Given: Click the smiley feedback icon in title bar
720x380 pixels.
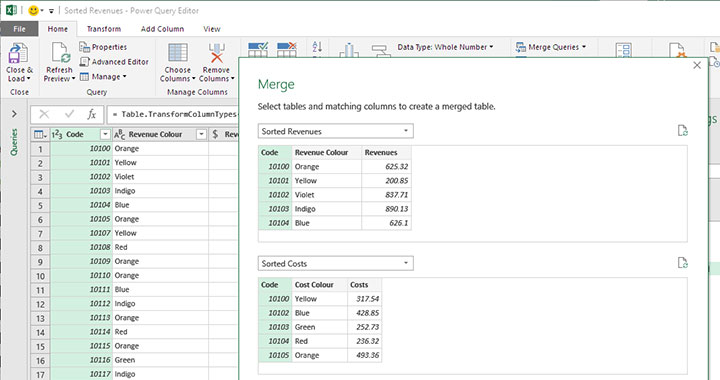Looking at the screenshot, I should [34, 10].
